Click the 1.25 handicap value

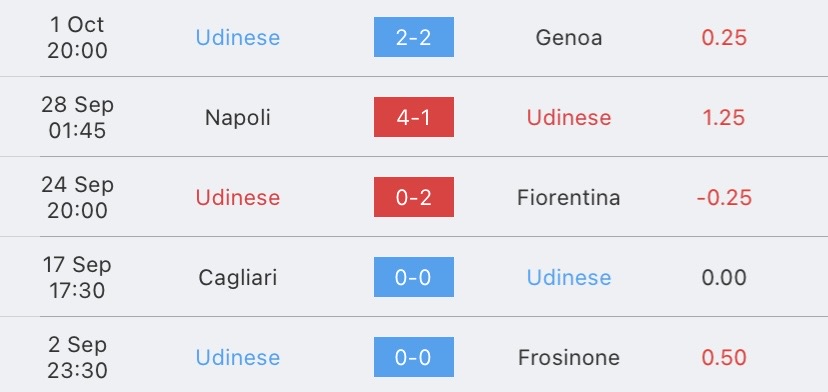[724, 117]
